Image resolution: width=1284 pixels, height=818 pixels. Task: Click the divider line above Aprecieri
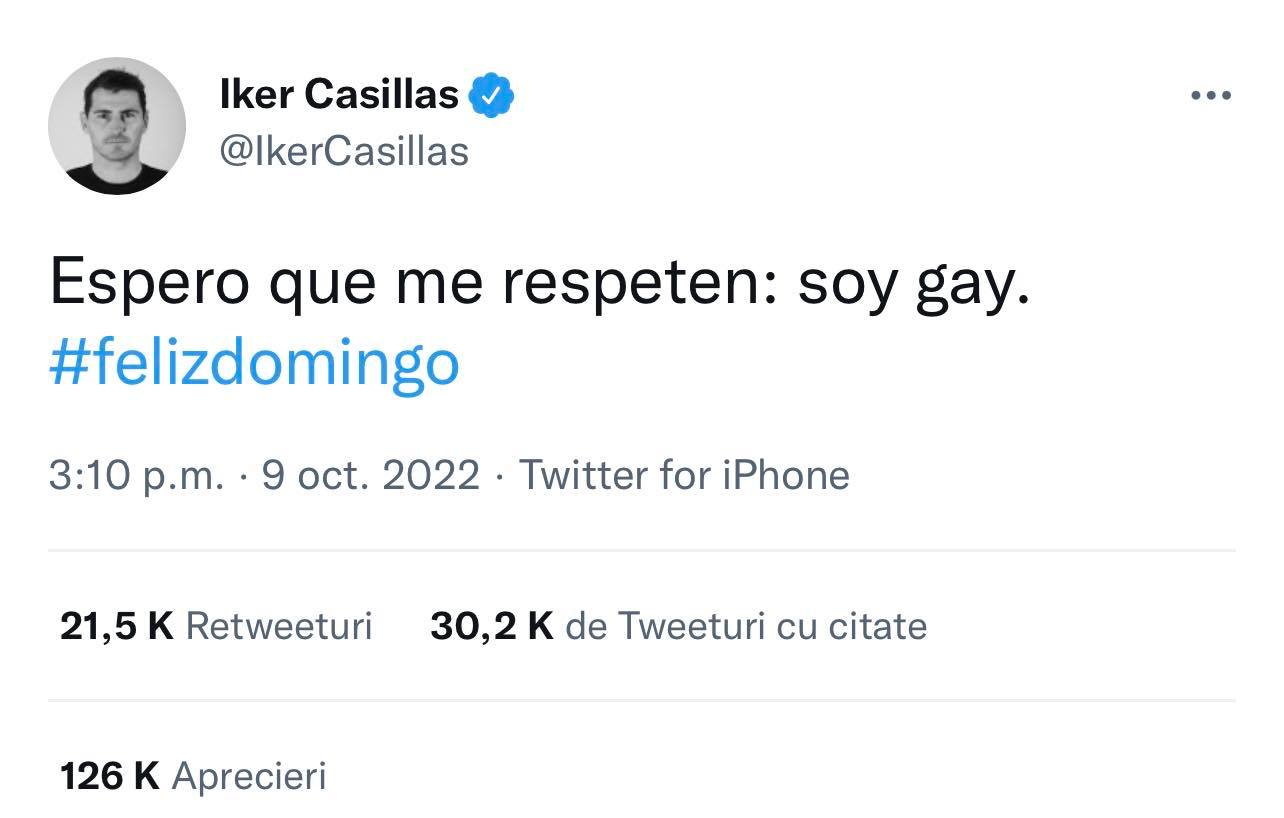(x=642, y=700)
